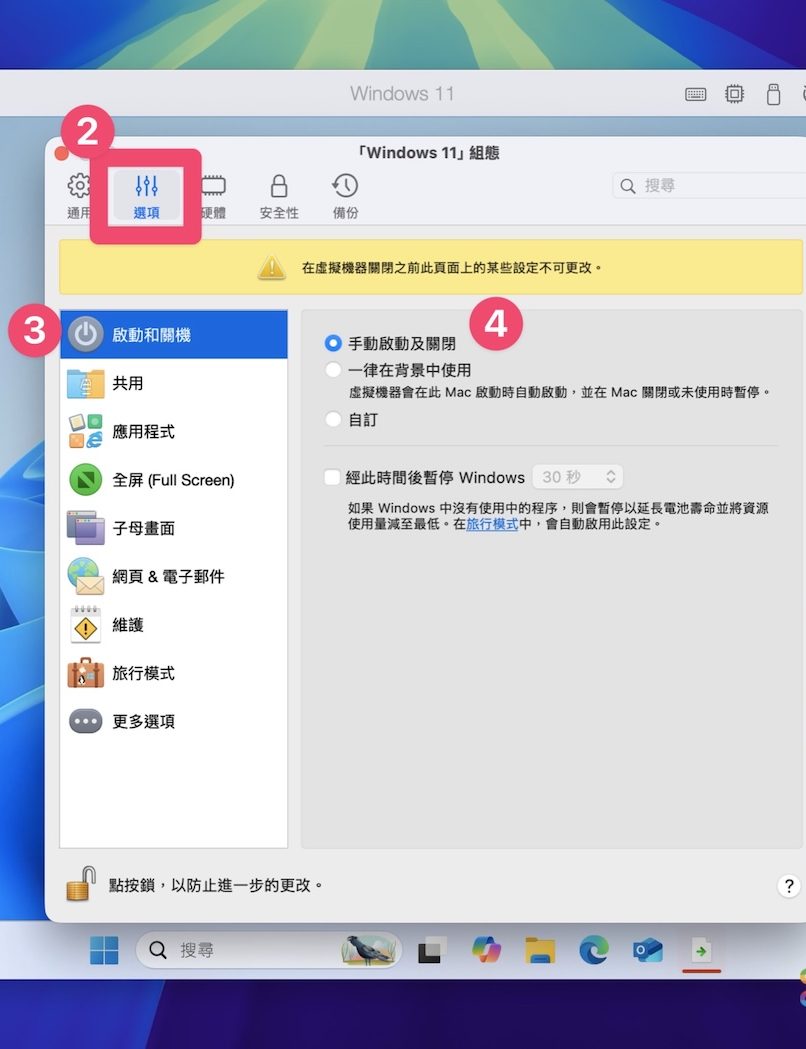This screenshot has height=1049, width=806.
Task: Open the 維護 maintenance settings
Action: pyautogui.click(x=127, y=625)
